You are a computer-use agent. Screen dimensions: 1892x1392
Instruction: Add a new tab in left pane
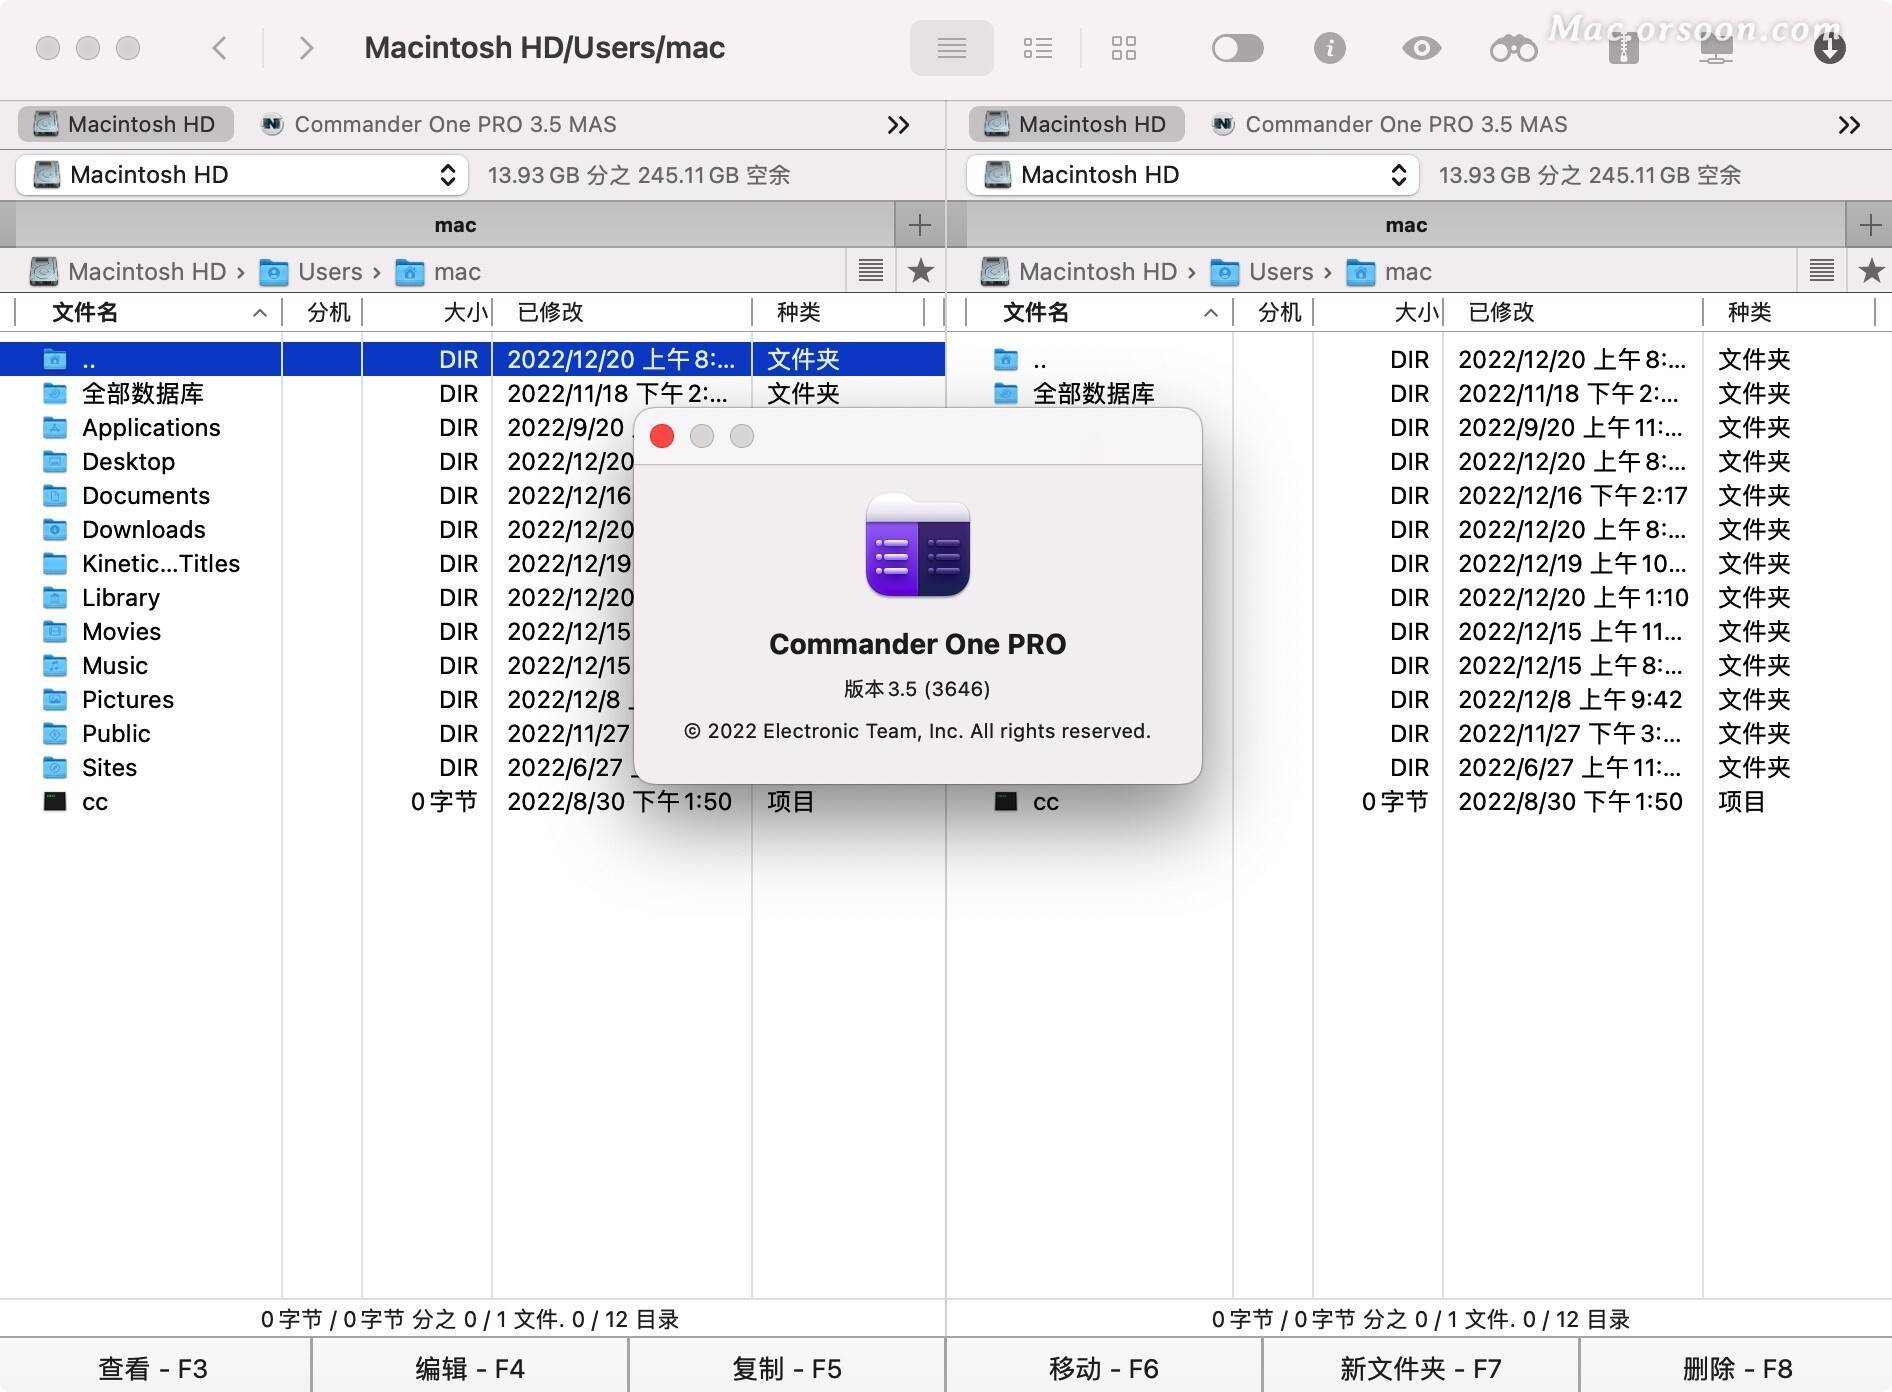920,225
